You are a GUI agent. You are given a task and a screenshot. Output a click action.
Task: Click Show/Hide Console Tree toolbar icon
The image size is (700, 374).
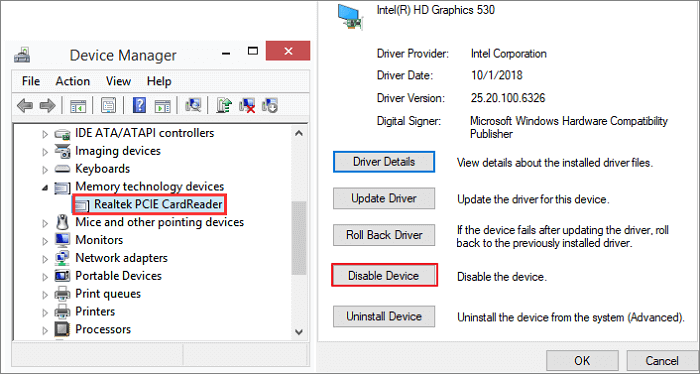[78, 106]
